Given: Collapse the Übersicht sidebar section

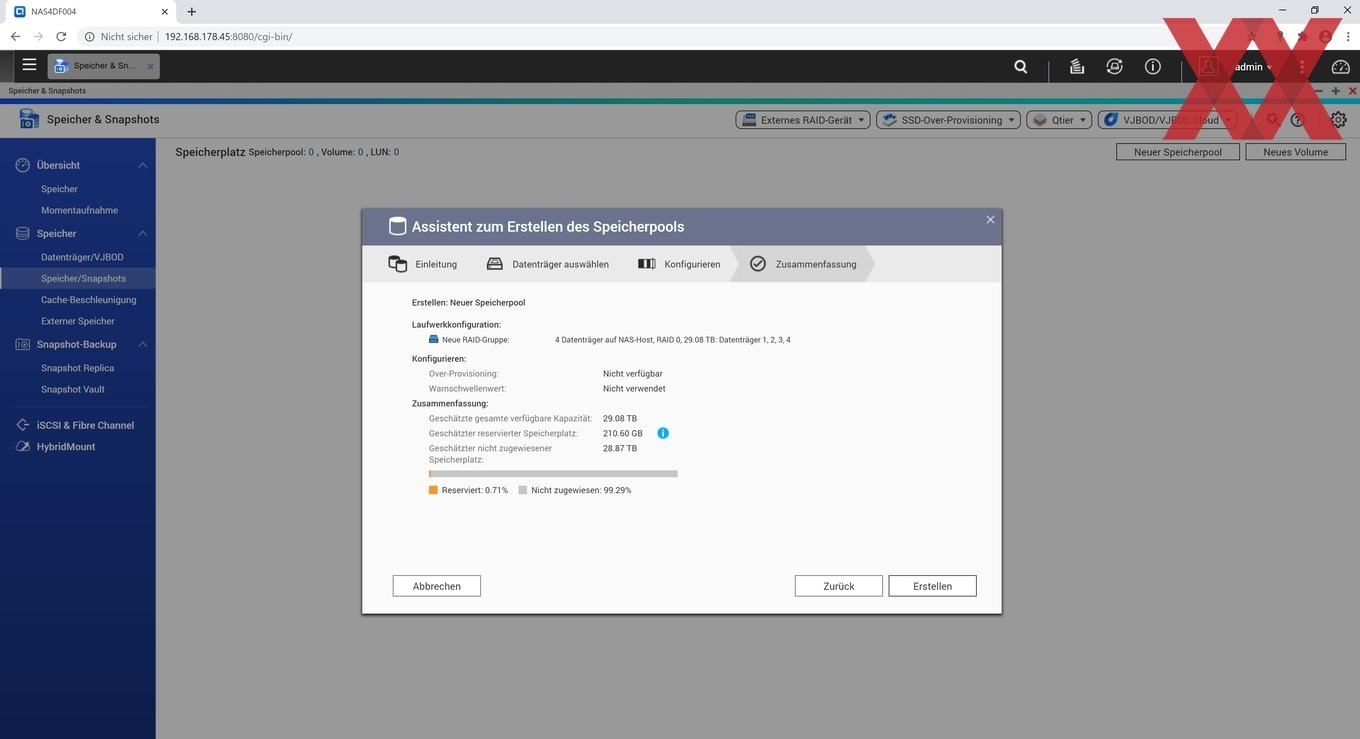Looking at the screenshot, I should pyautogui.click(x=143, y=165).
